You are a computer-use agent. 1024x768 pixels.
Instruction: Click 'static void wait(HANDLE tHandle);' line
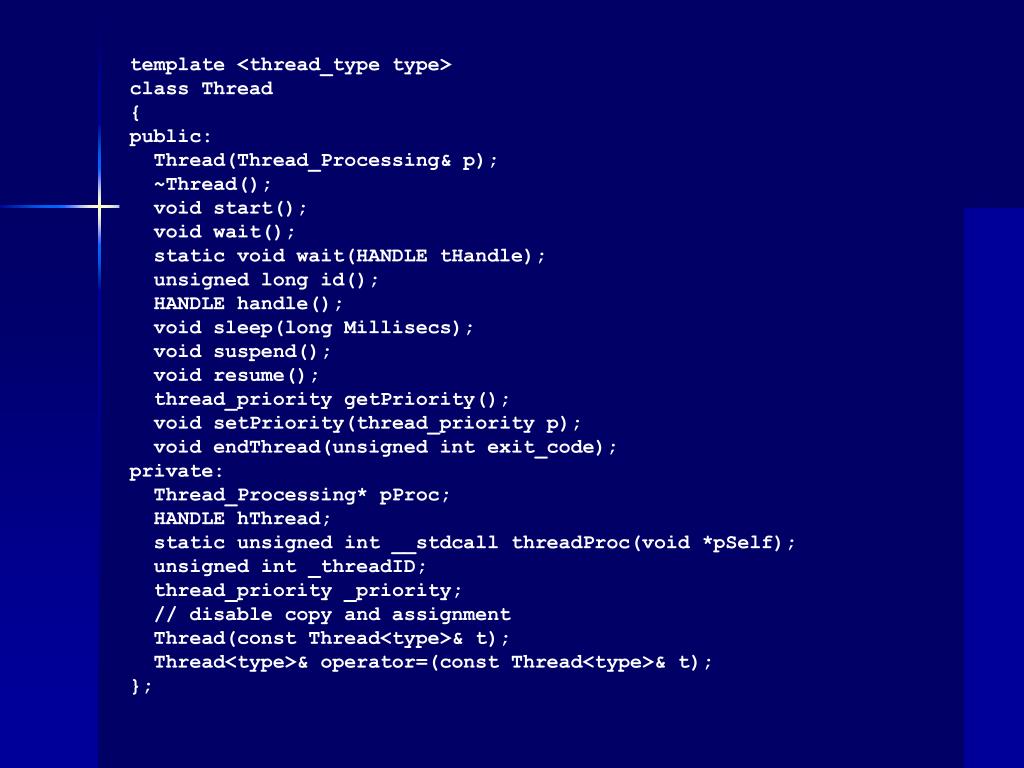pos(349,256)
